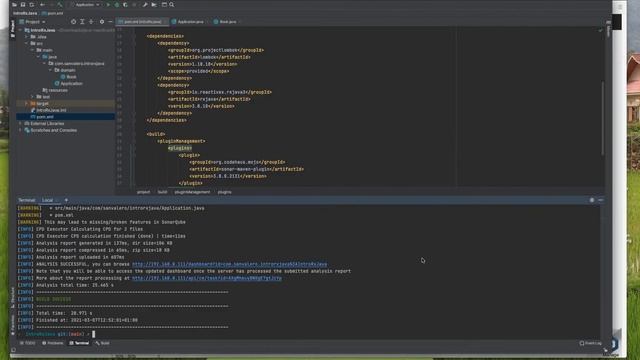
Task: Open the Project view selector dropdown
Action: coord(33,22)
